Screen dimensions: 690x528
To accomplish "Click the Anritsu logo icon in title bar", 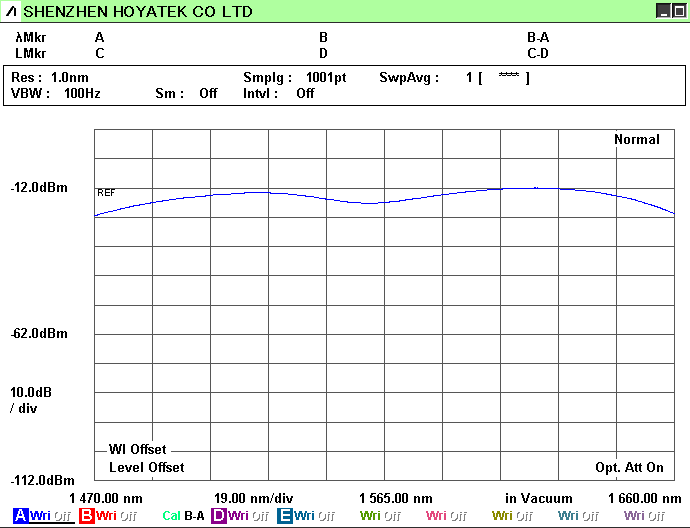I will [11, 11].
